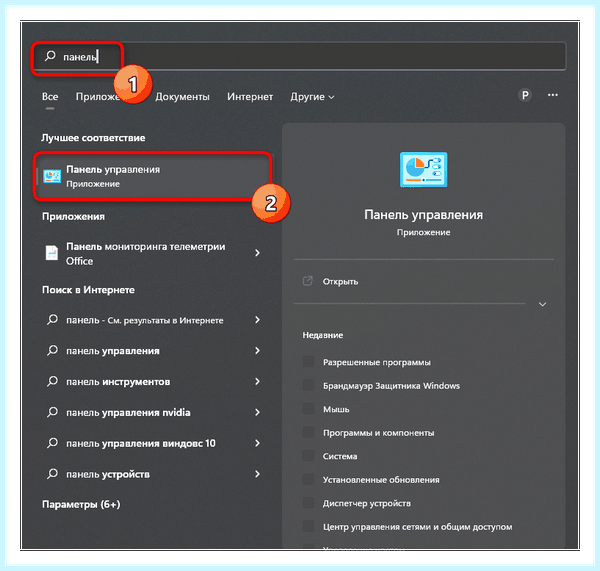Open the 'Параметры (6+)' section

coord(81,504)
